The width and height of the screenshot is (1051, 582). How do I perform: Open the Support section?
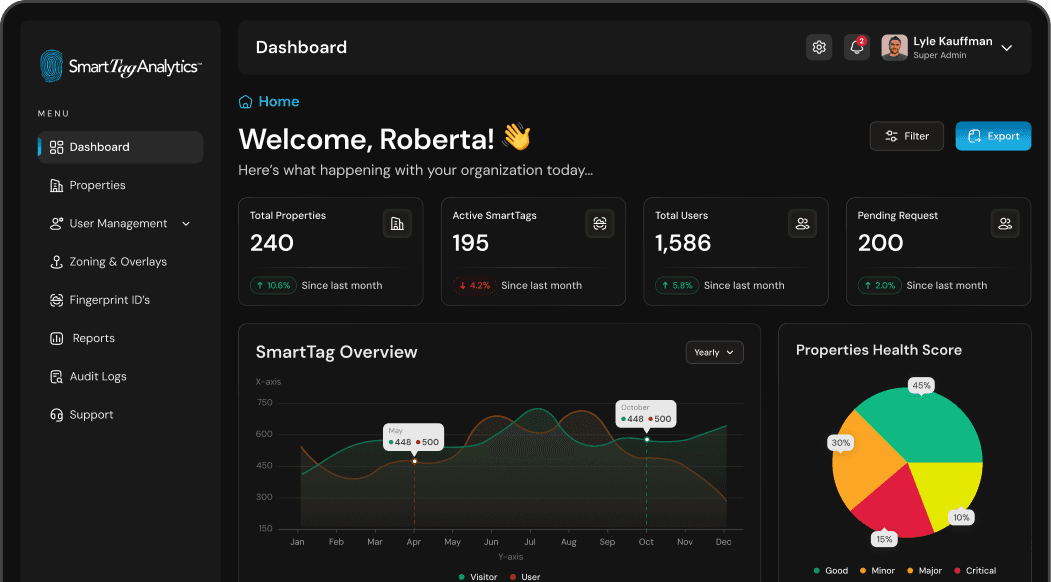click(89, 414)
